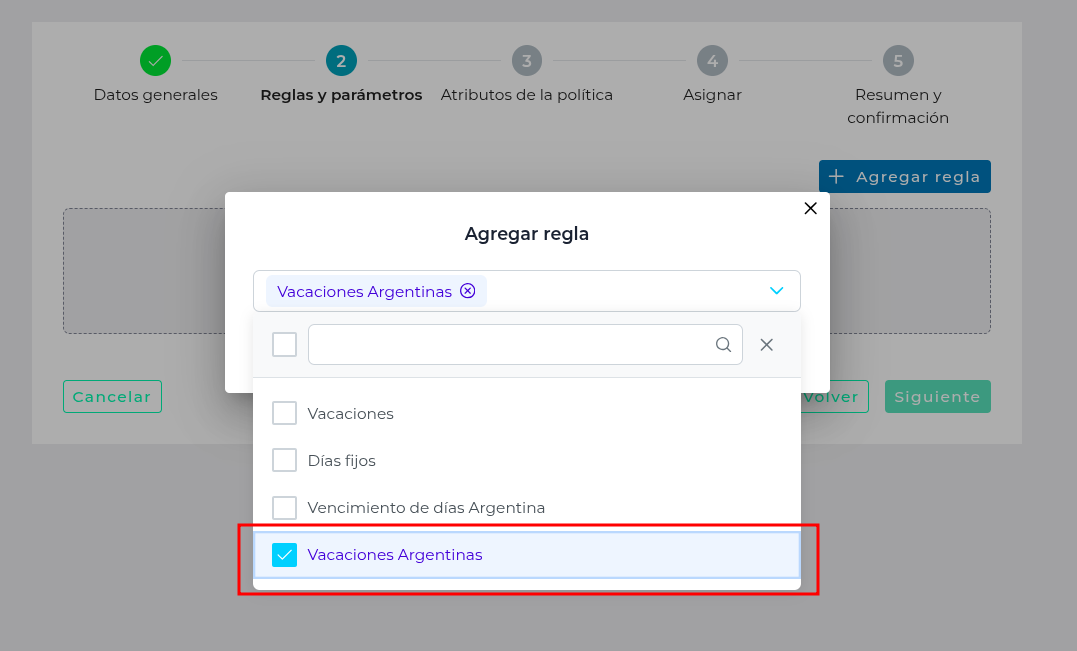Enable the Días fijos checkbox
The width and height of the screenshot is (1077, 651).
pyautogui.click(x=285, y=460)
